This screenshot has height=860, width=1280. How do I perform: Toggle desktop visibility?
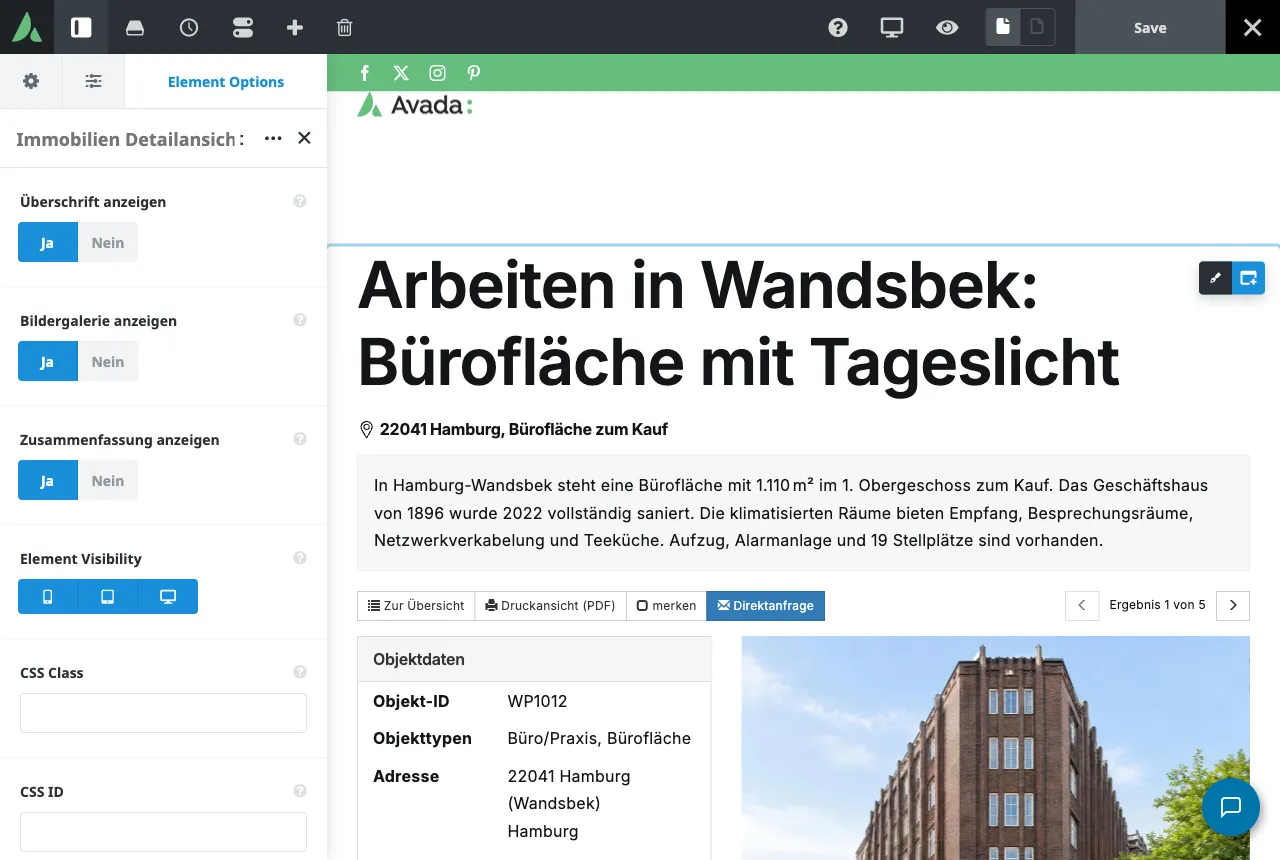[x=168, y=597]
